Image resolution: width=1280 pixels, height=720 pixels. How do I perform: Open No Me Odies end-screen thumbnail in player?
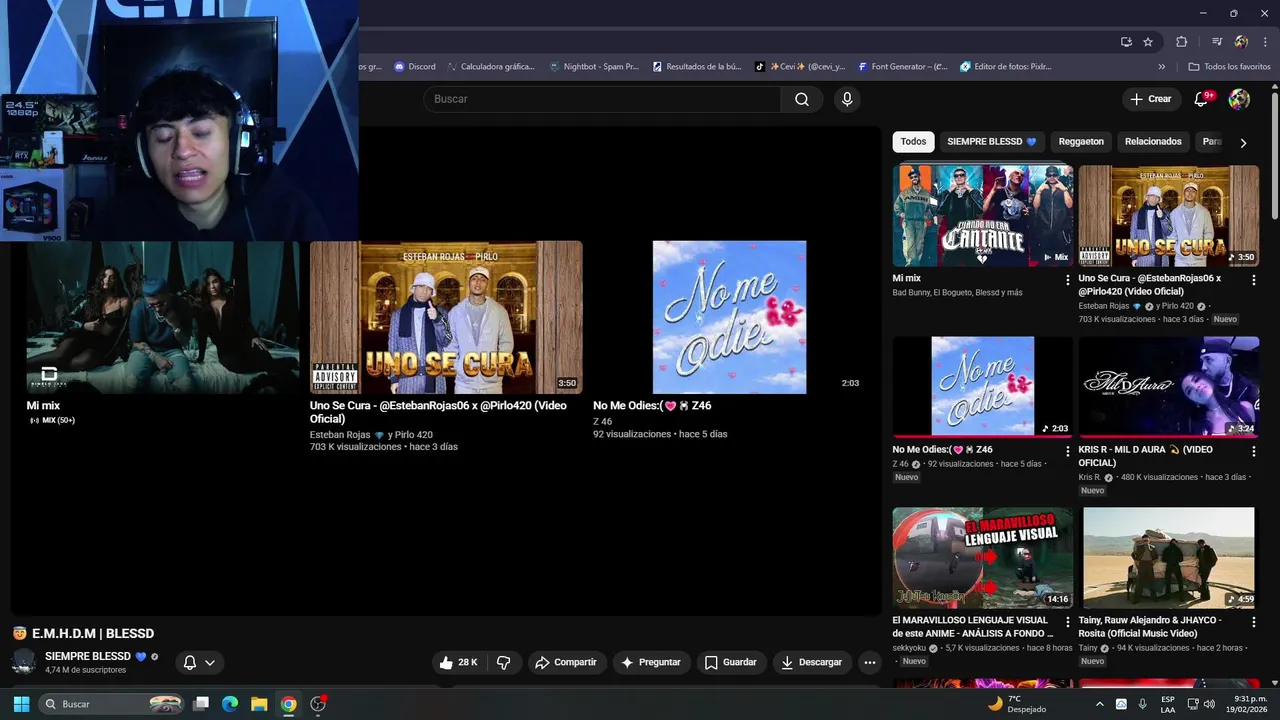[729, 317]
